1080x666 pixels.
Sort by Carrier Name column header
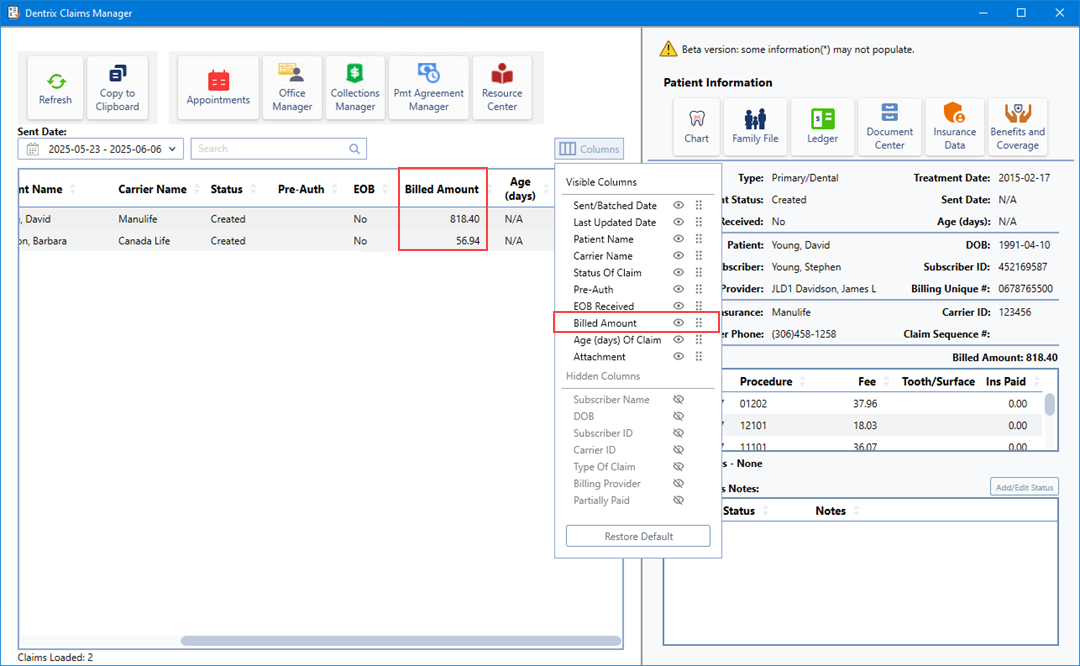(152, 190)
